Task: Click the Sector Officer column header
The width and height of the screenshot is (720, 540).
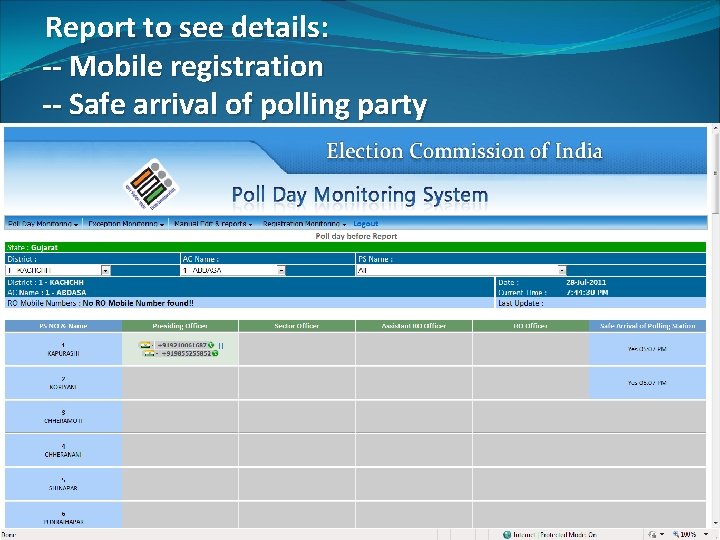Action: coord(297,326)
